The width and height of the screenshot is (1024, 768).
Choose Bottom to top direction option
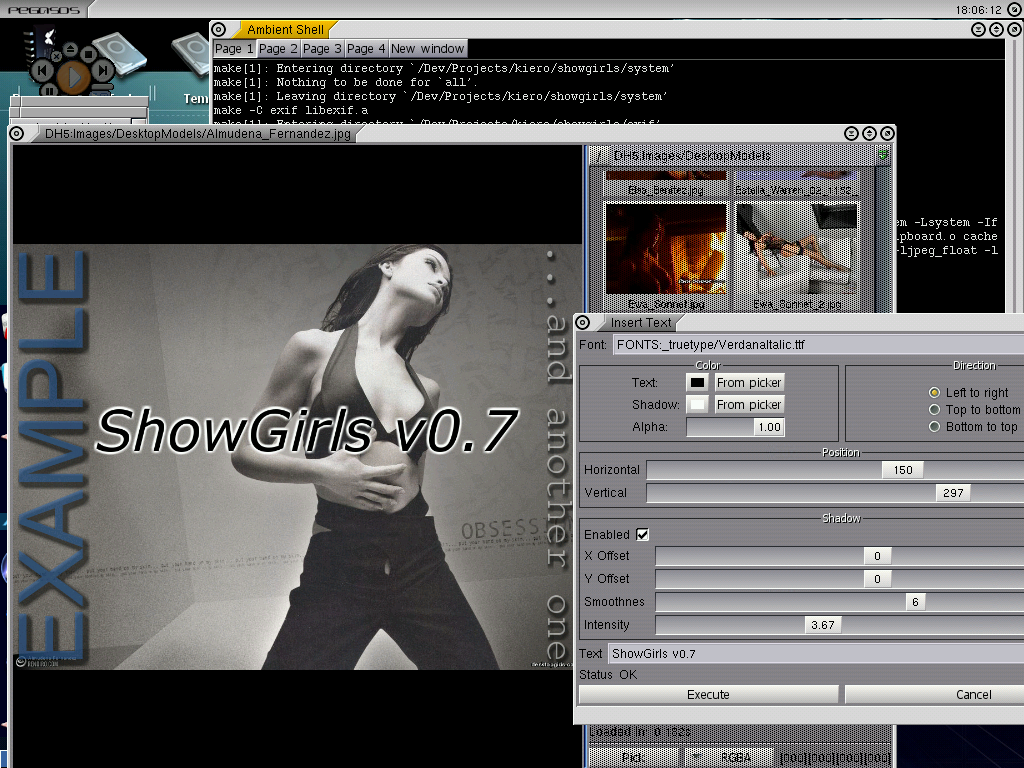(x=935, y=427)
